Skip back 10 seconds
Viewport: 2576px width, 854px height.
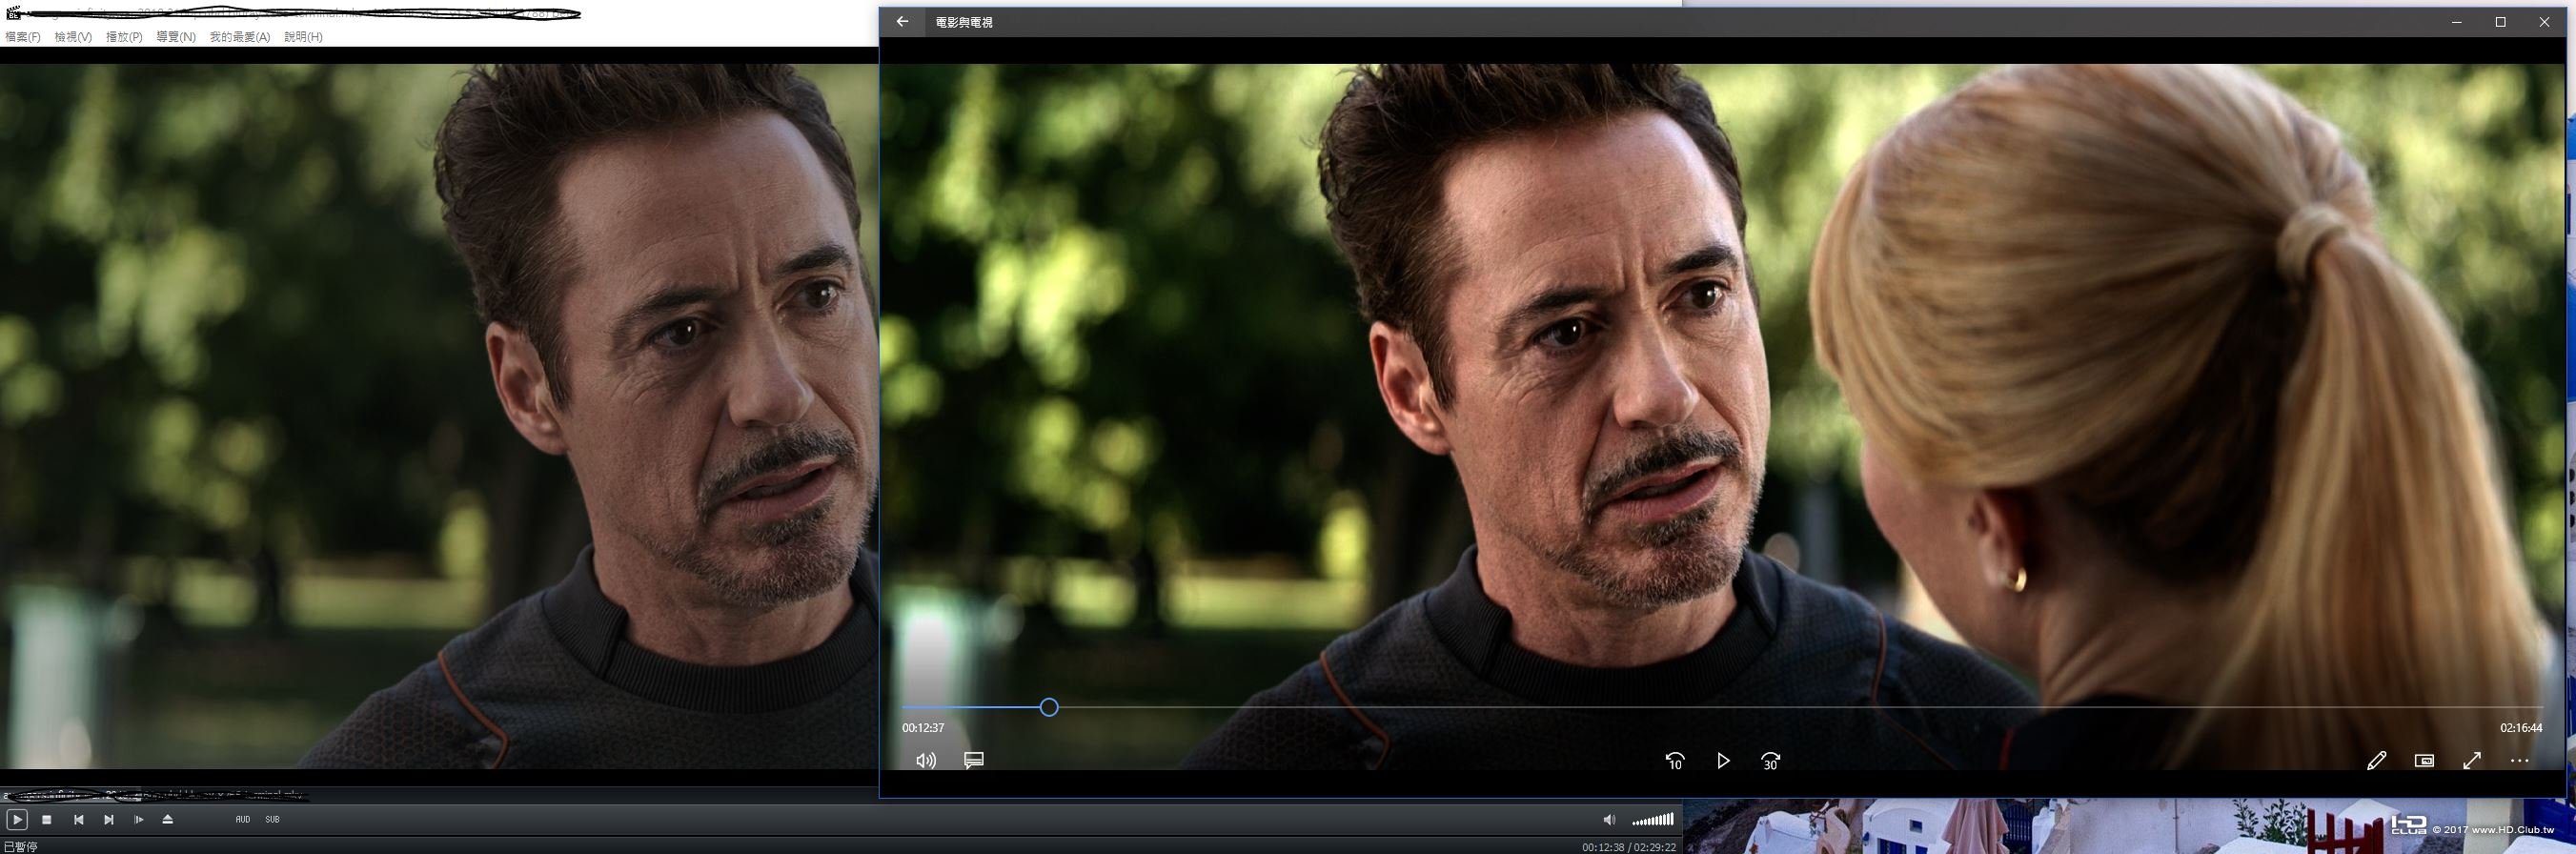(x=1675, y=761)
